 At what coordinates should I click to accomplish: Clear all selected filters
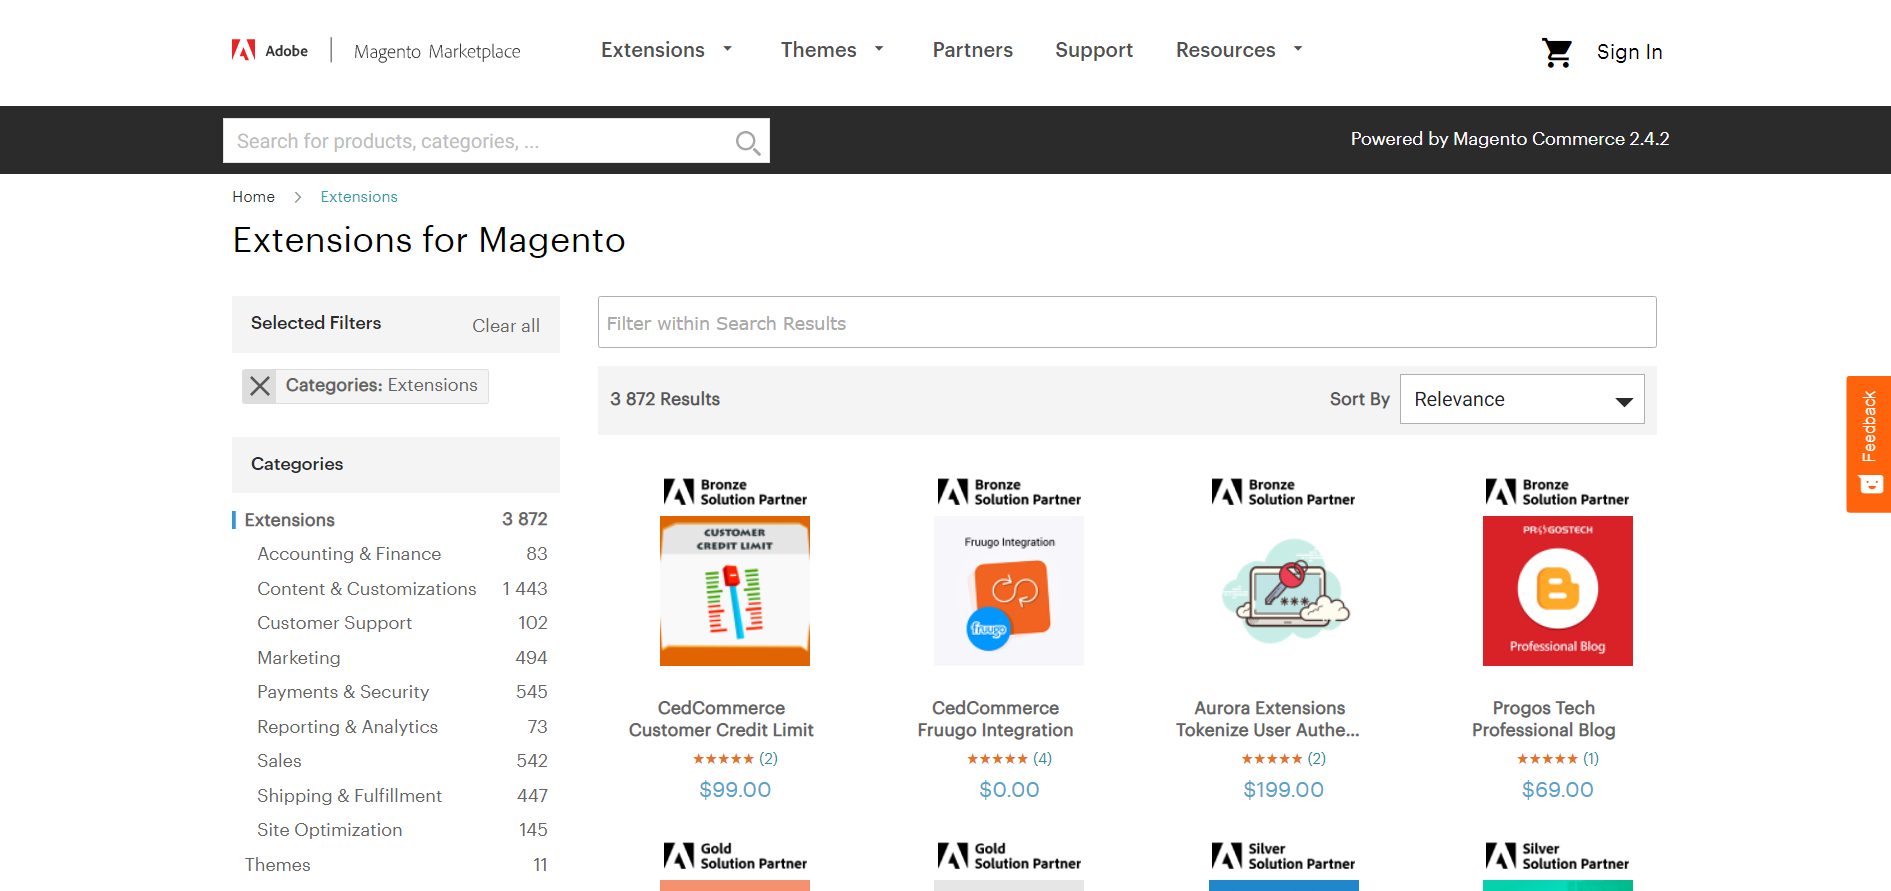(x=506, y=325)
